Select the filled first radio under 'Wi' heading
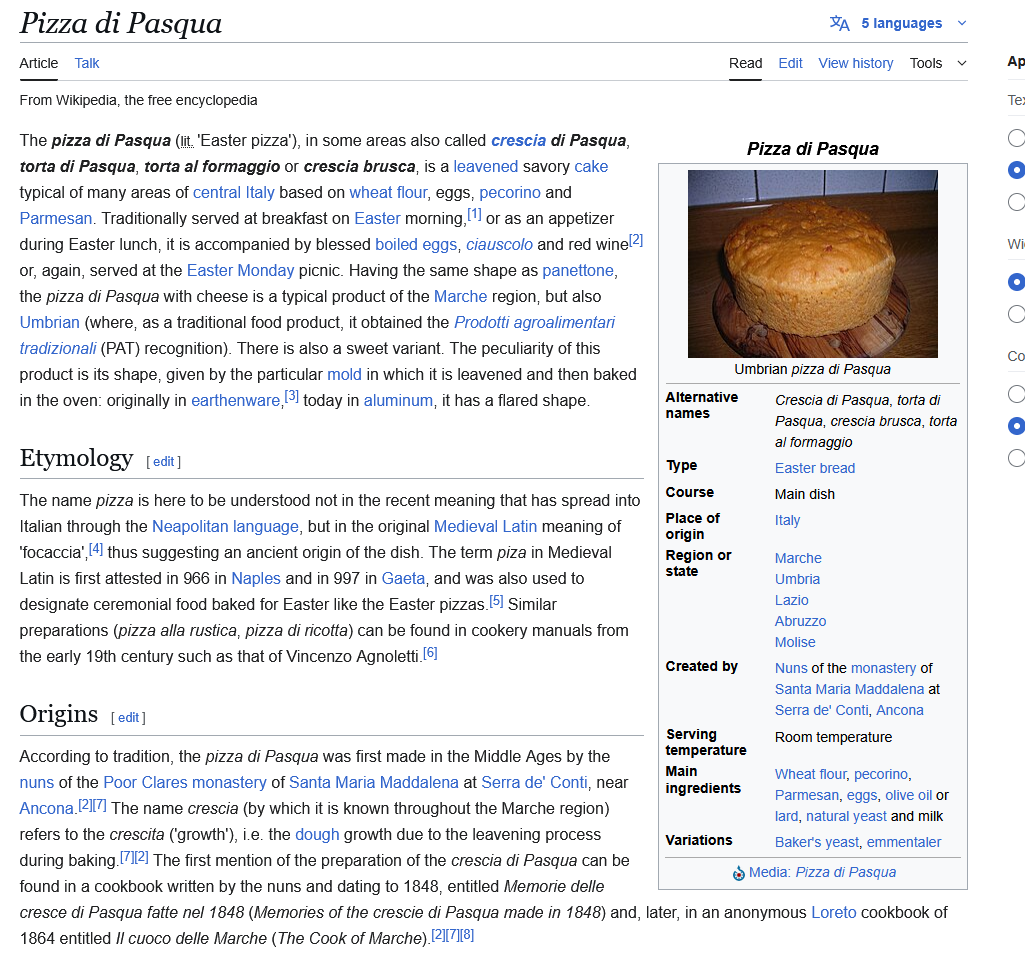The width and height of the screenshot is (1025, 976). (x=1017, y=282)
